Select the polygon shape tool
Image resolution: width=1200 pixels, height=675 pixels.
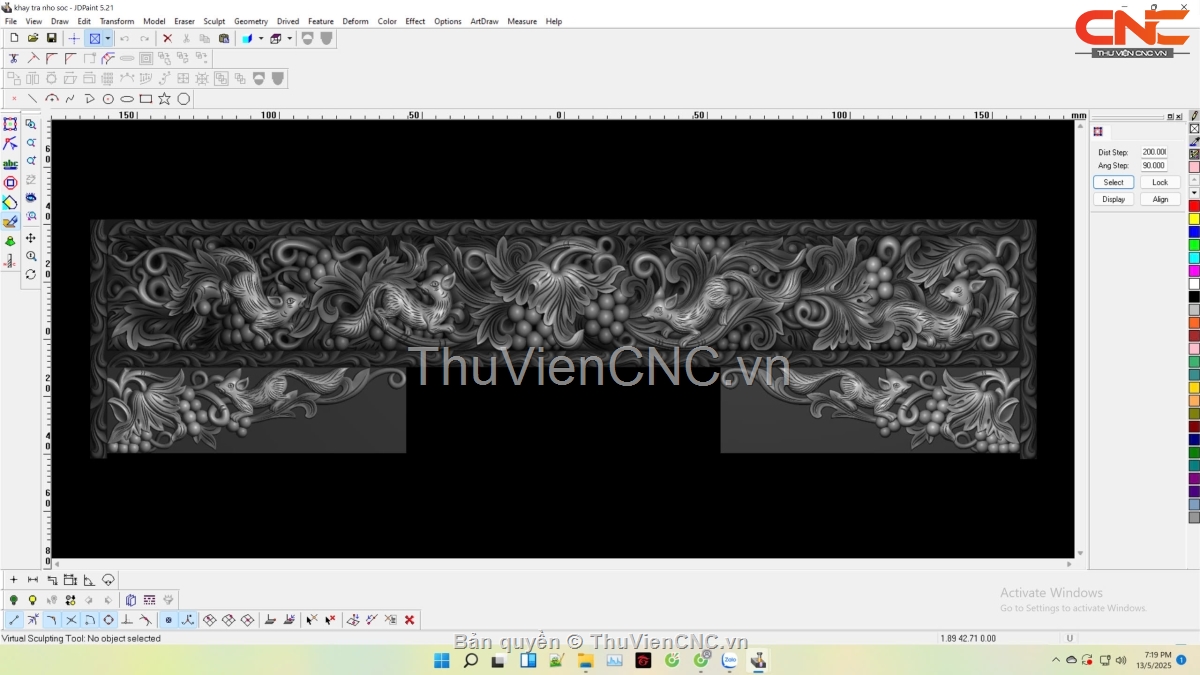tap(184, 99)
